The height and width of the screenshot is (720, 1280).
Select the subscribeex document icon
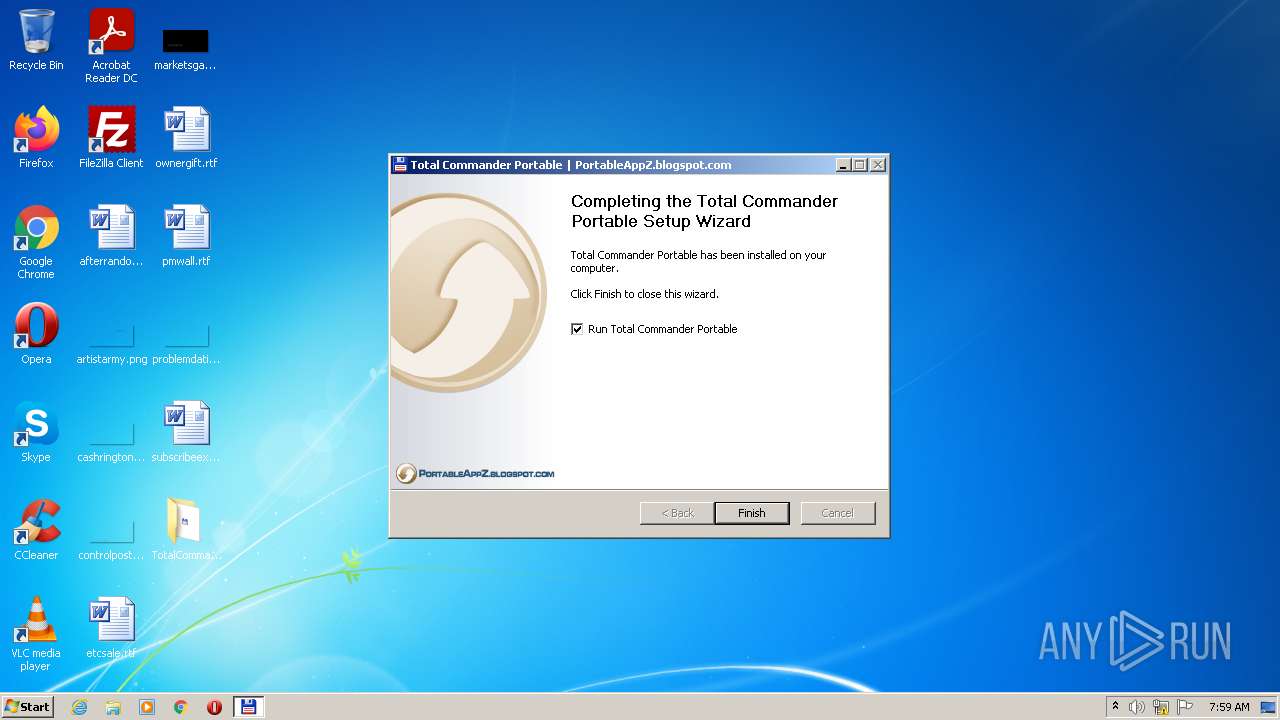tap(186, 432)
